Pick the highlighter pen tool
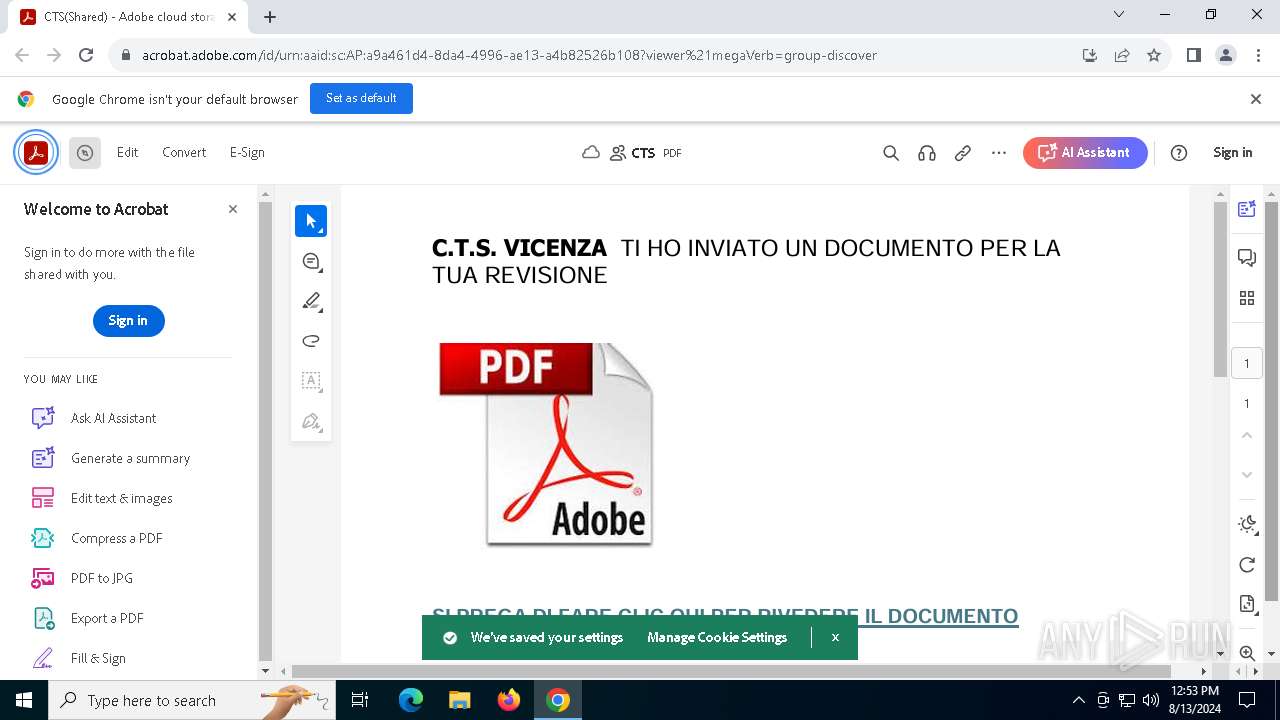1280x720 pixels. (311, 301)
